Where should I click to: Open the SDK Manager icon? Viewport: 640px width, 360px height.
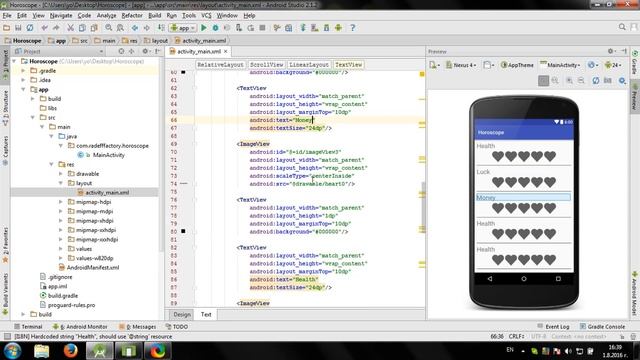327,28
